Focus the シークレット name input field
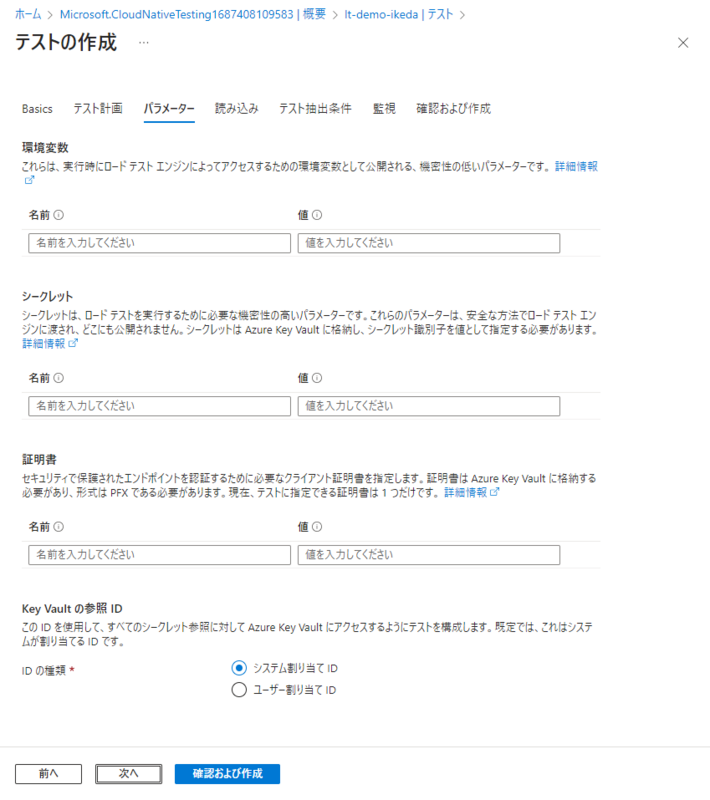This screenshot has width=710, height=800. (160, 406)
